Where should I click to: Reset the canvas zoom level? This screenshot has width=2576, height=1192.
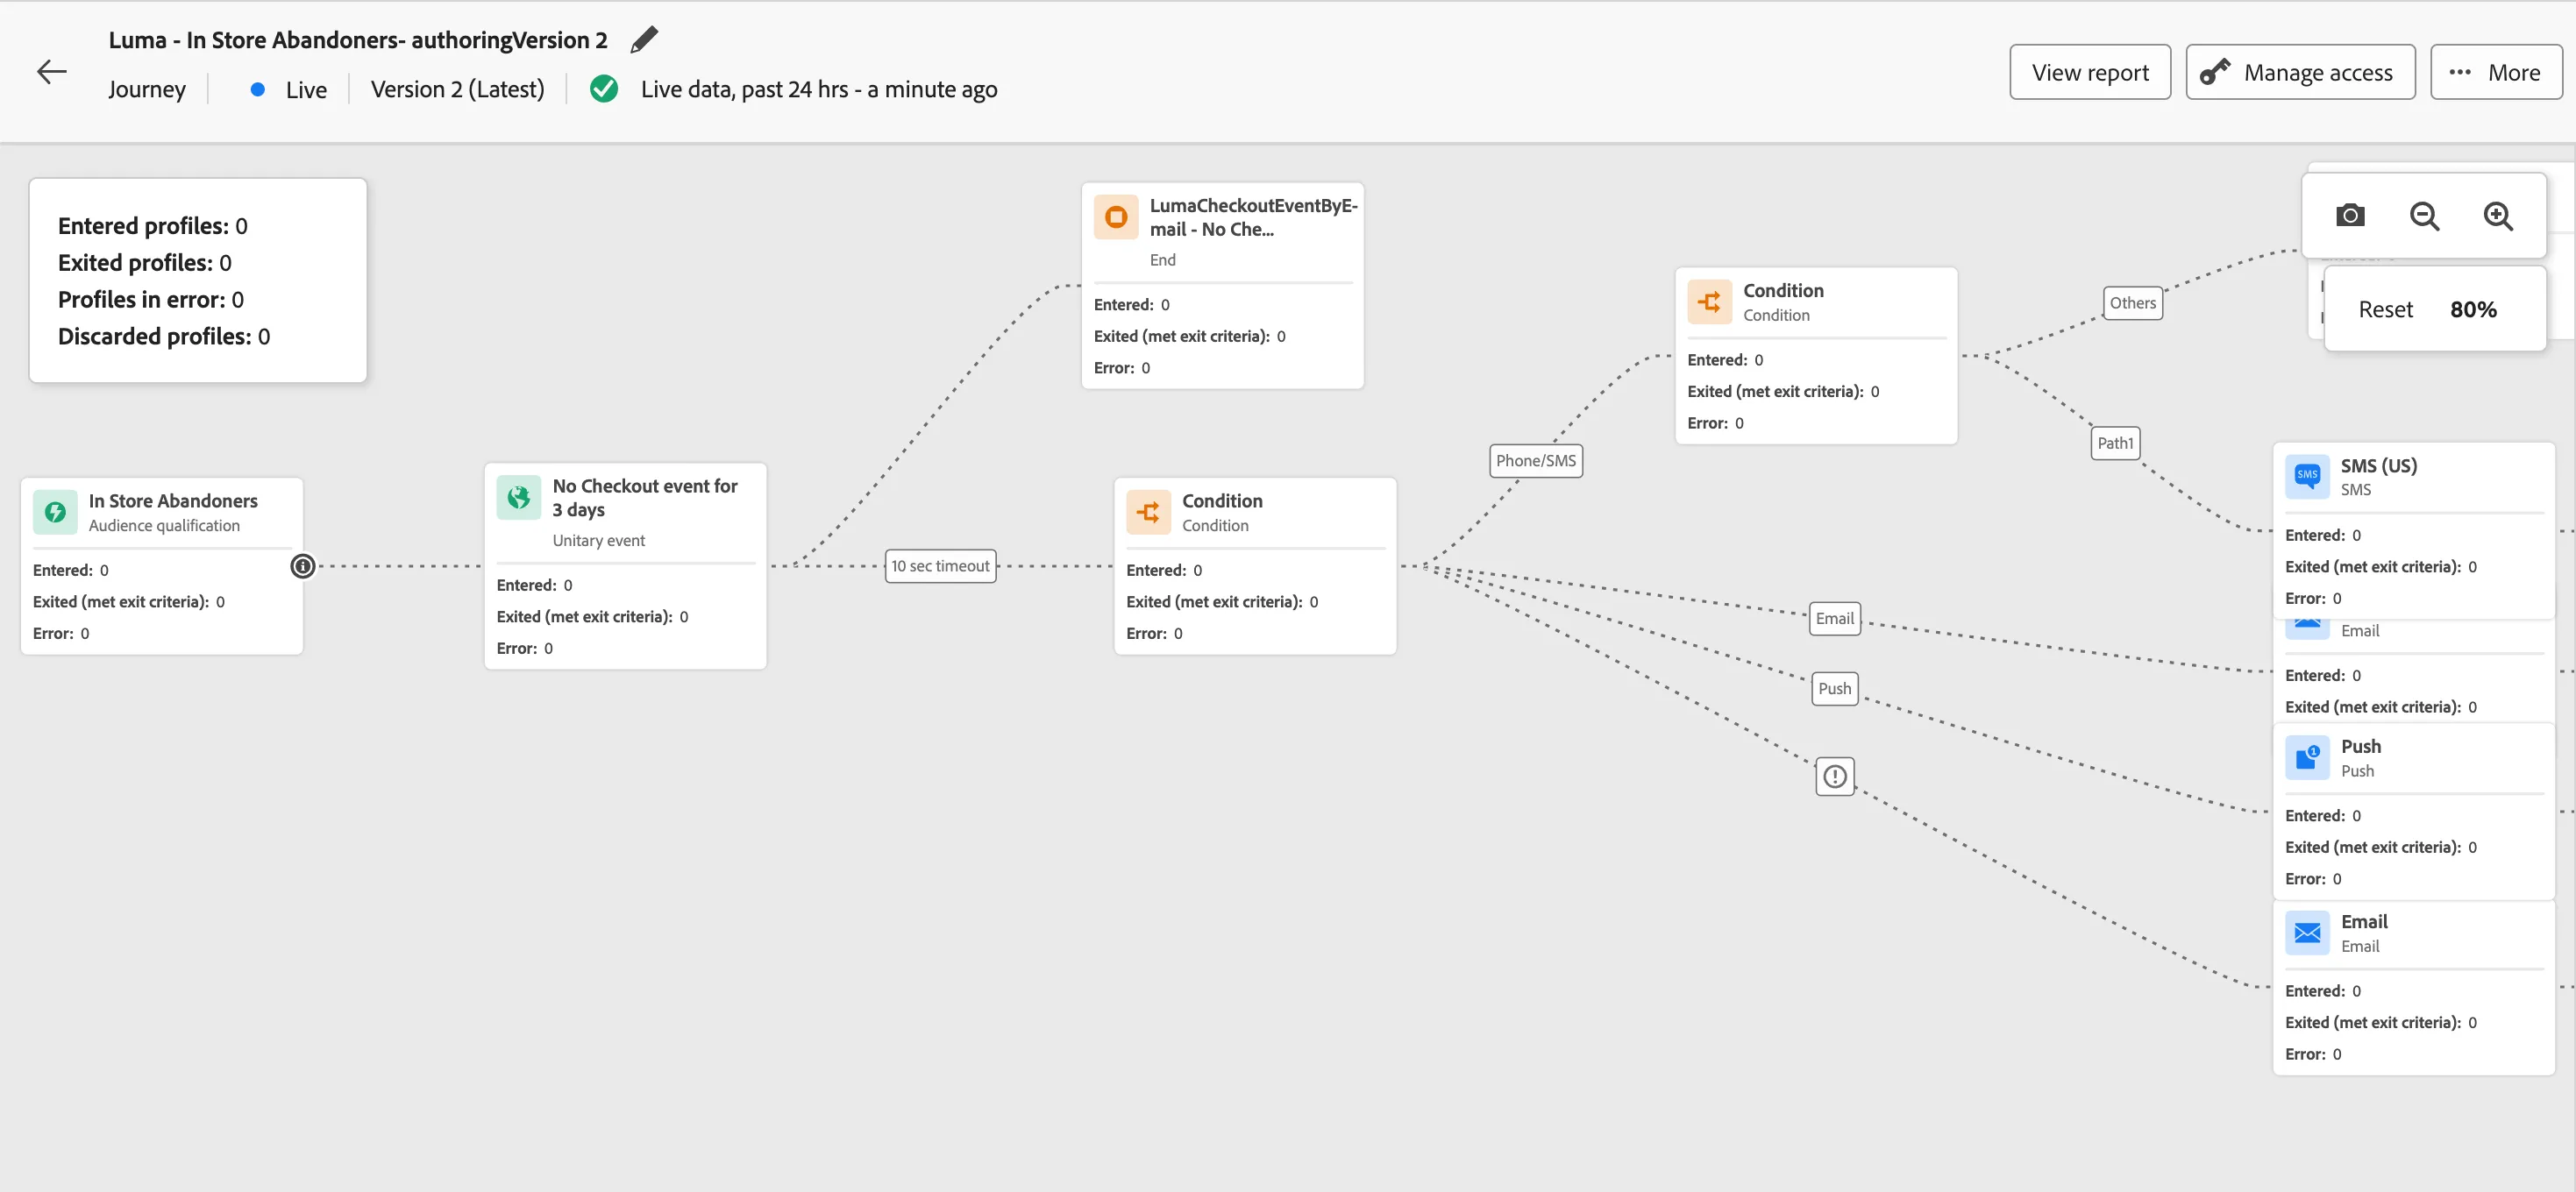coord(2385,309)
